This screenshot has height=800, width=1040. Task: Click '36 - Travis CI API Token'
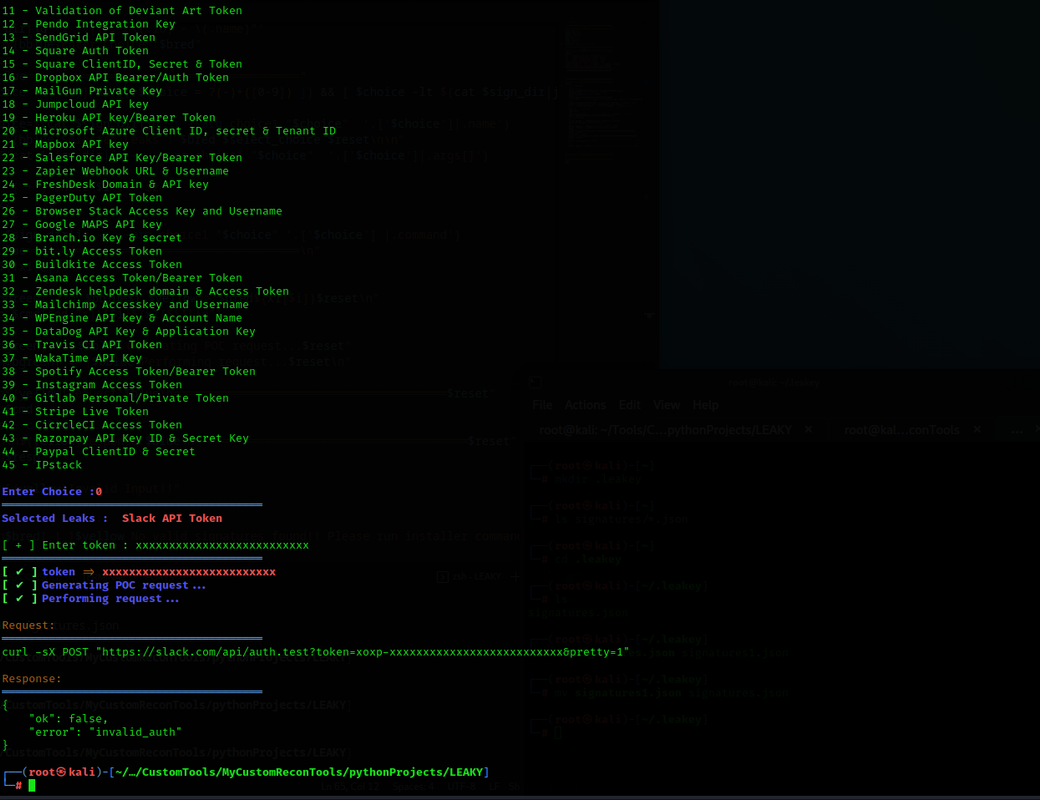click(x=82, y=344)
